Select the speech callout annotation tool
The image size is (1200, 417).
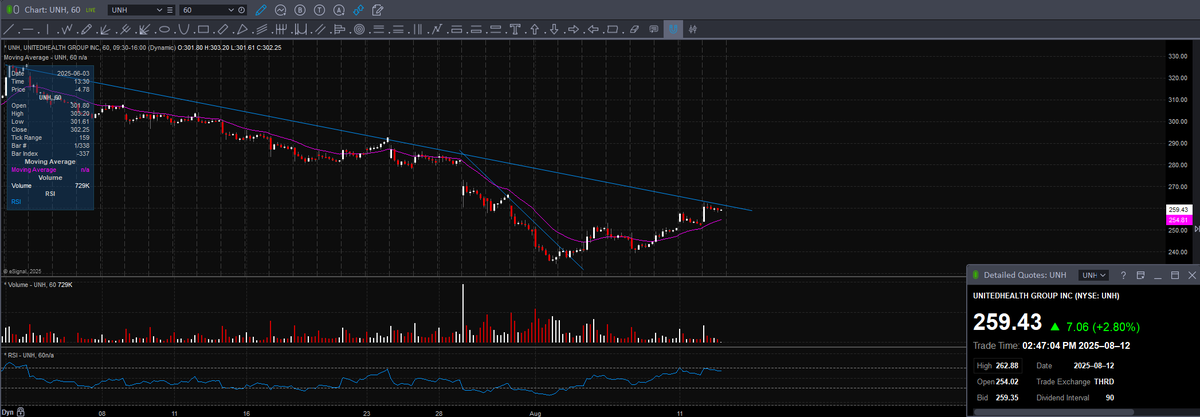654,29
